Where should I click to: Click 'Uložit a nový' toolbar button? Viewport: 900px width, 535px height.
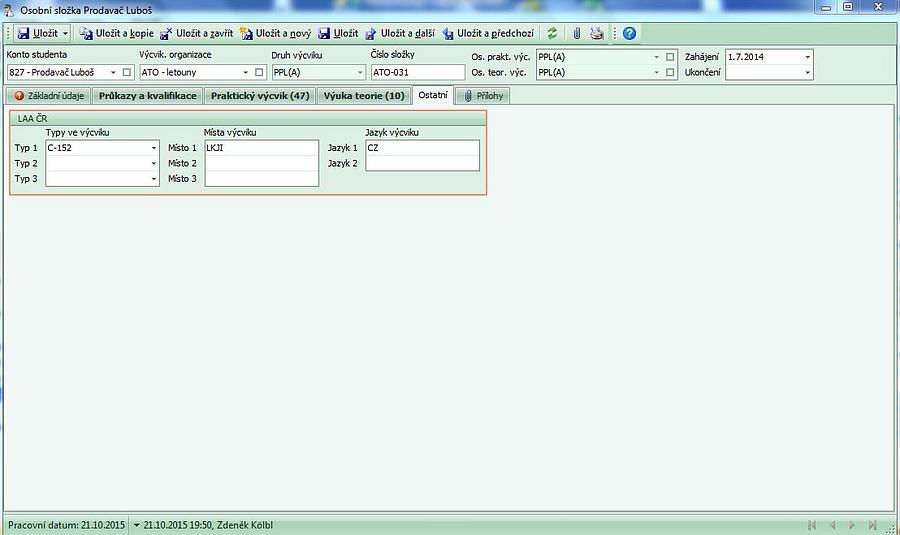tap(275, 33)
